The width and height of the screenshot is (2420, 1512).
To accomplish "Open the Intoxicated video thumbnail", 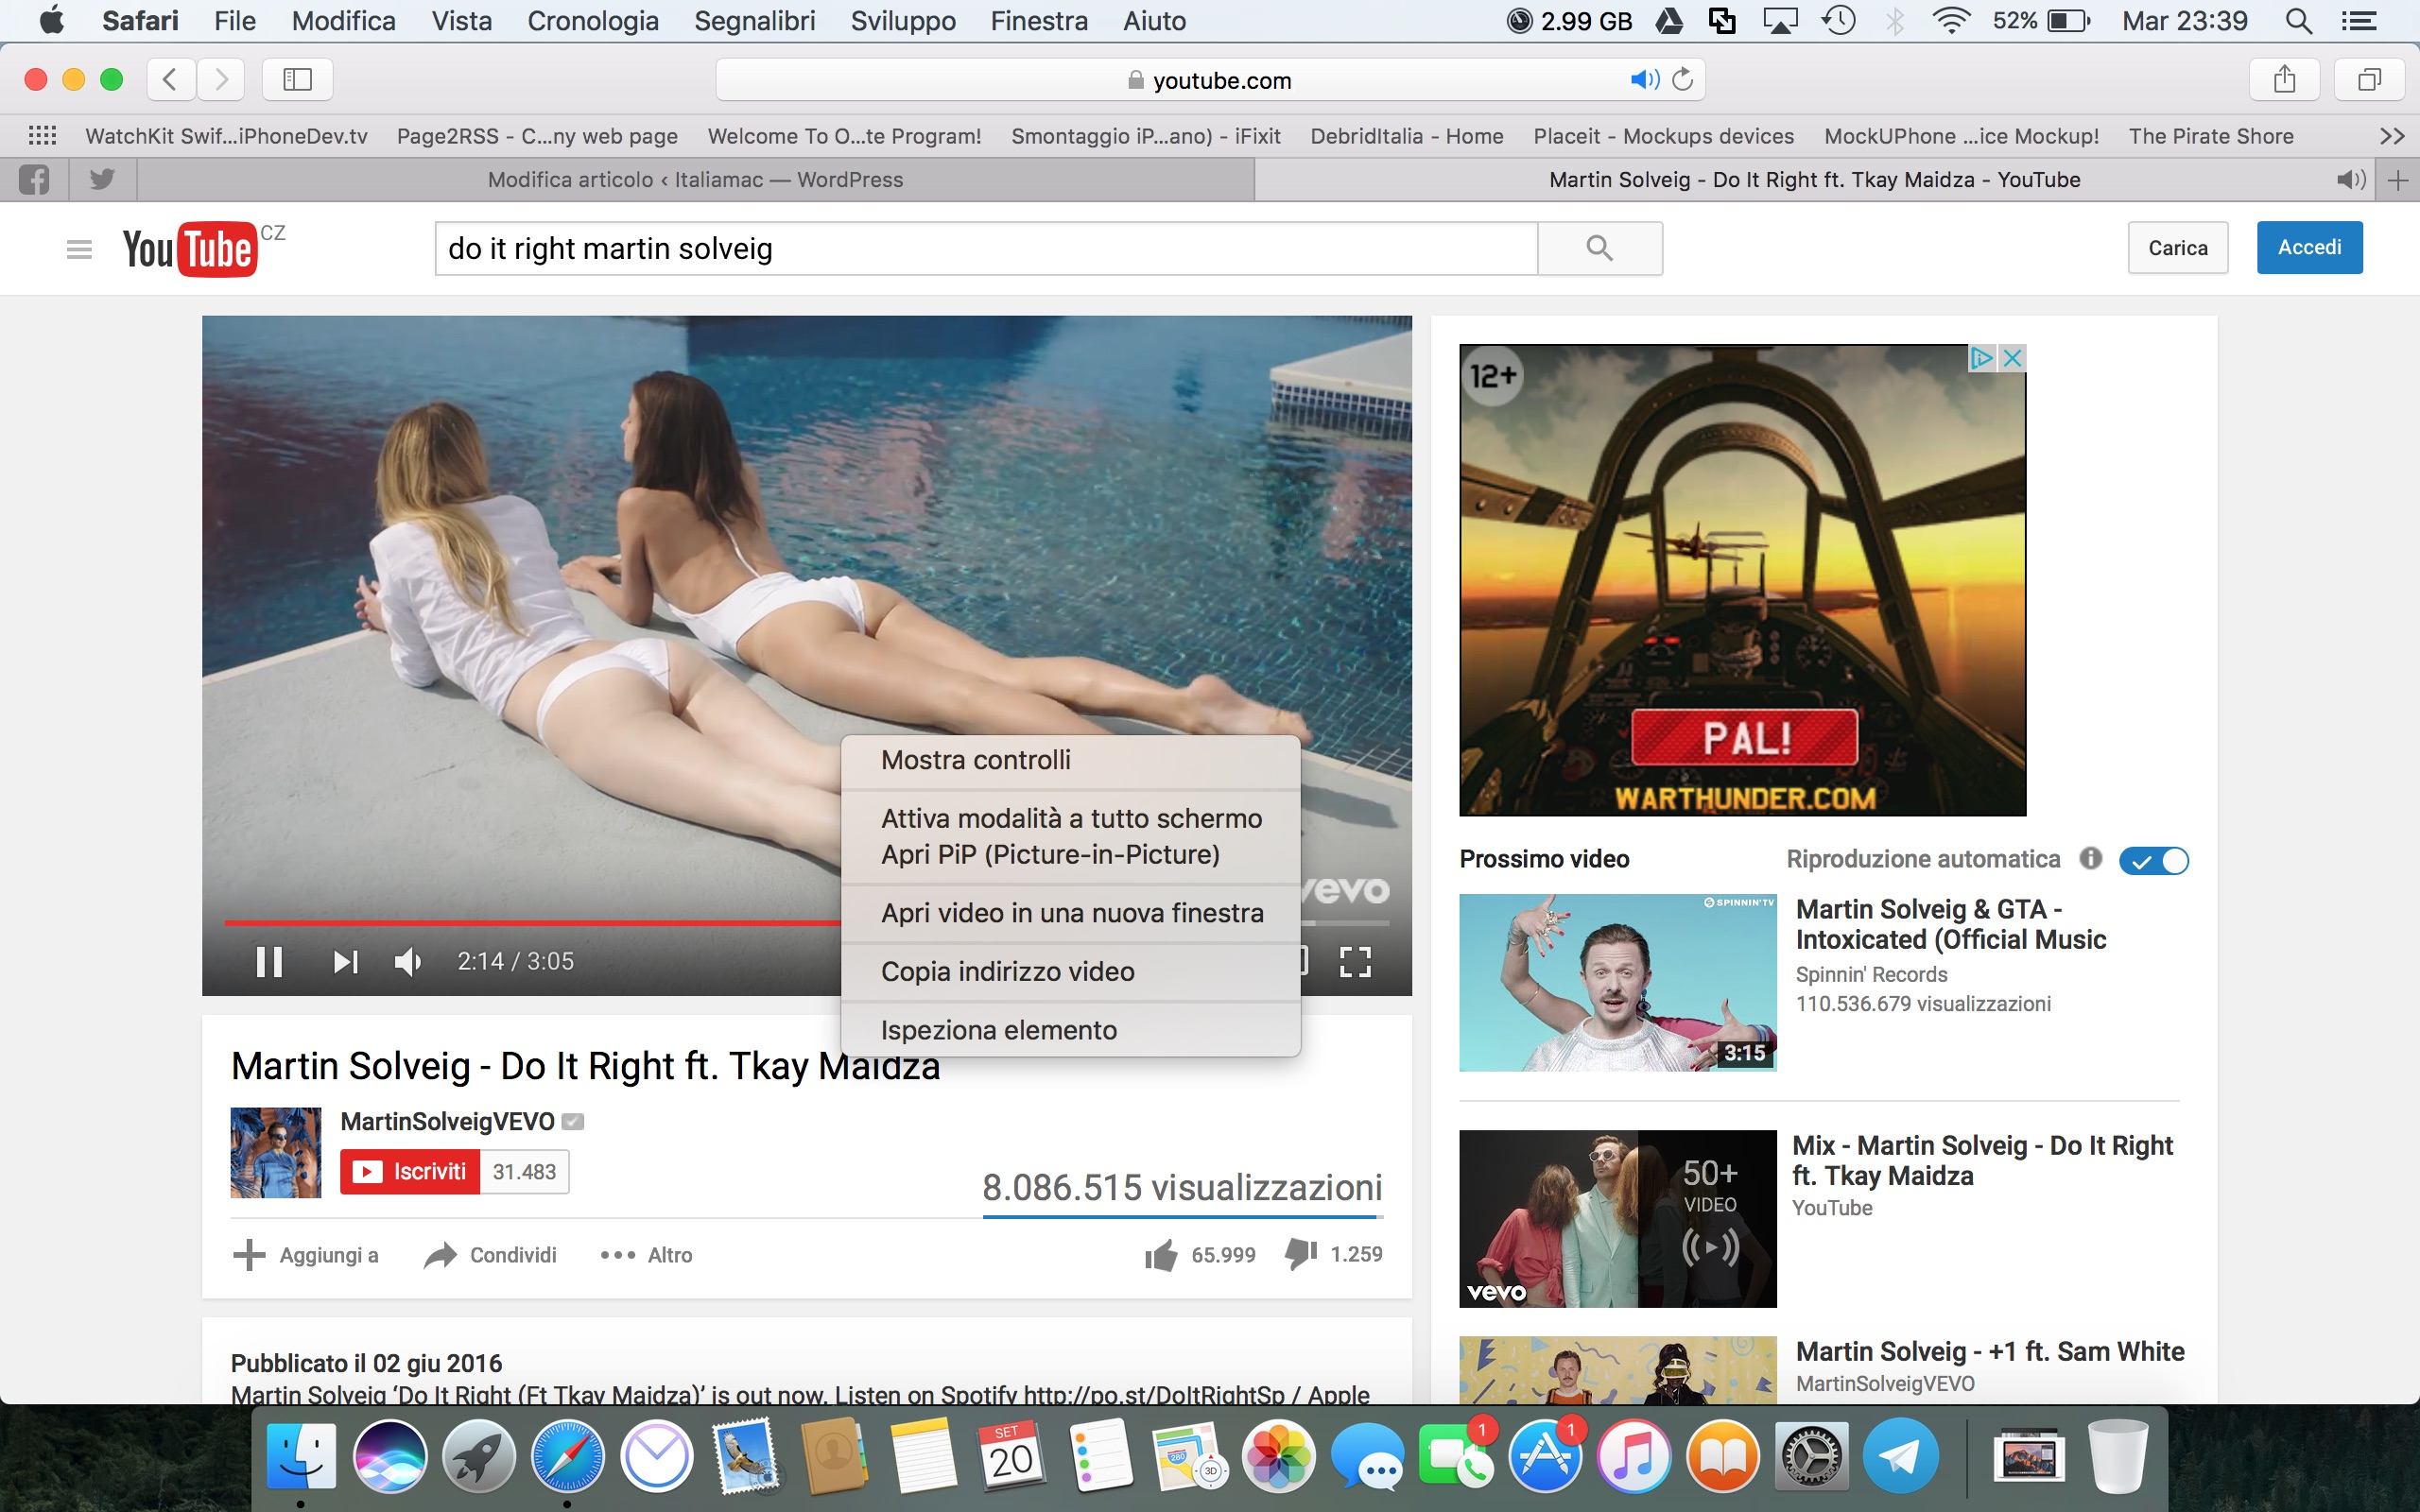I will coord(1617,982).
